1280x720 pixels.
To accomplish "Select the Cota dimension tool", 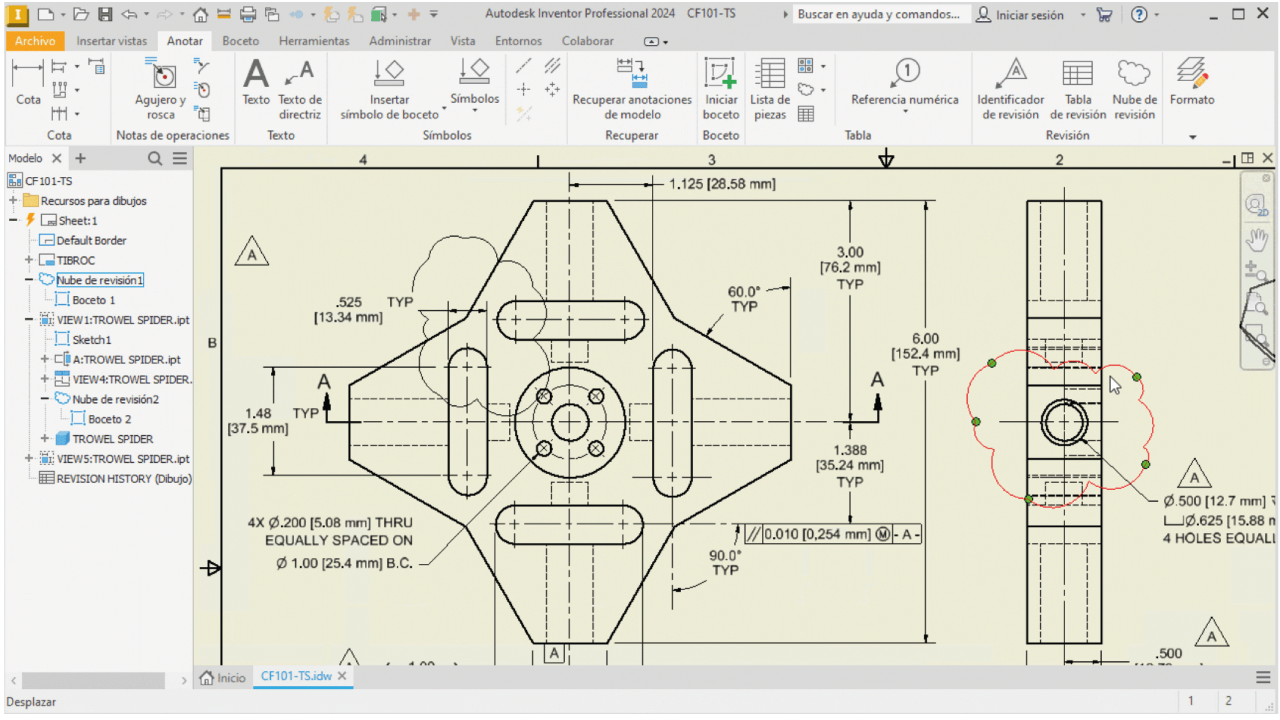I will [x=28, y=81].
